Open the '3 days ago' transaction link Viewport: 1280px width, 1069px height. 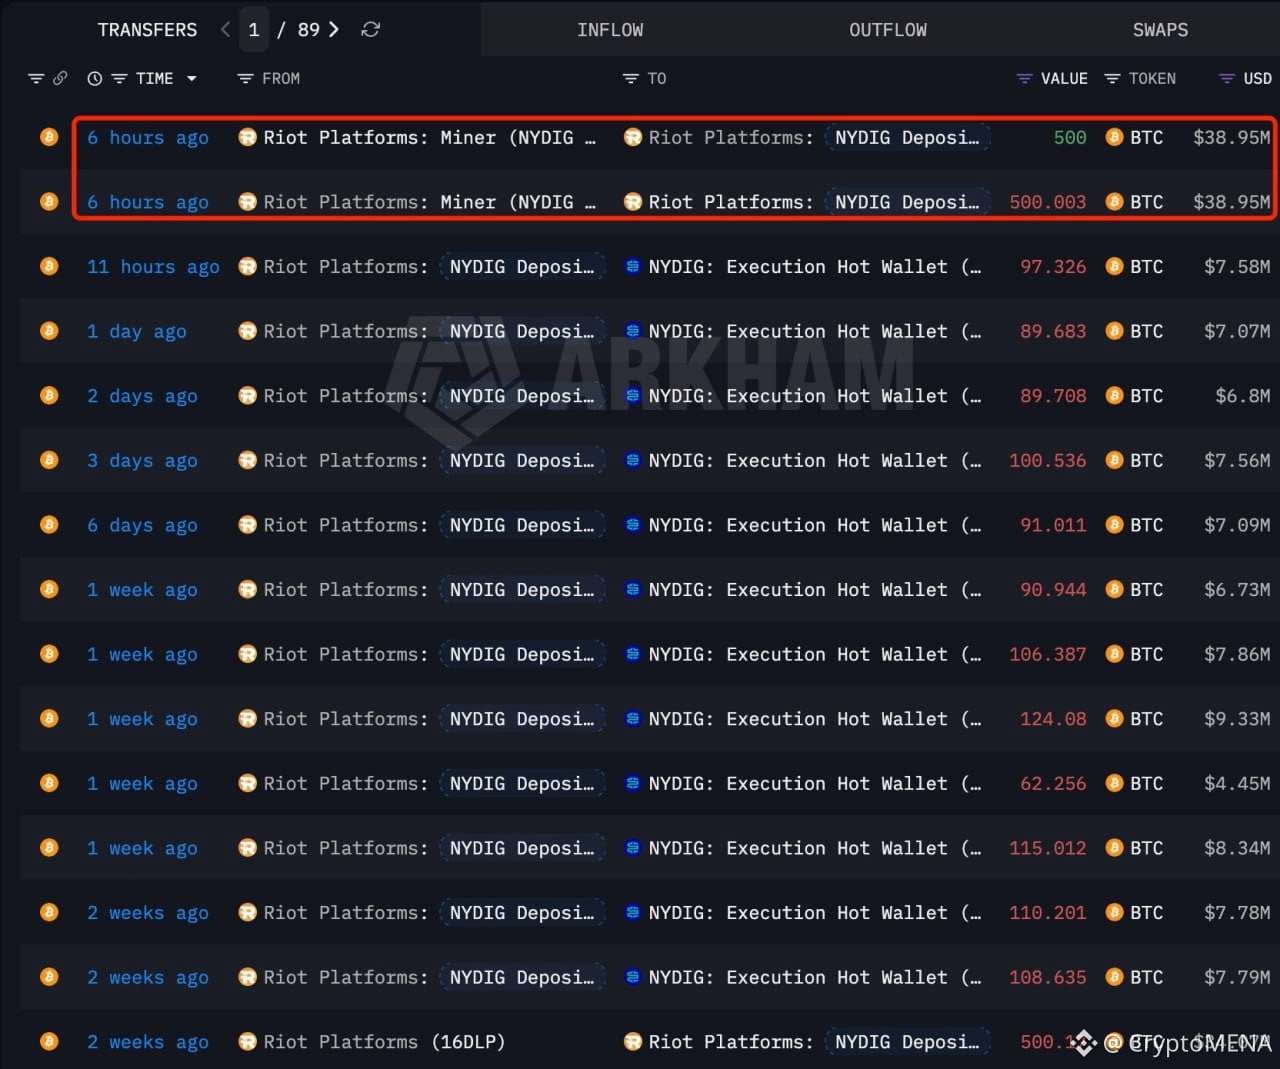click(x=142, y=461)
